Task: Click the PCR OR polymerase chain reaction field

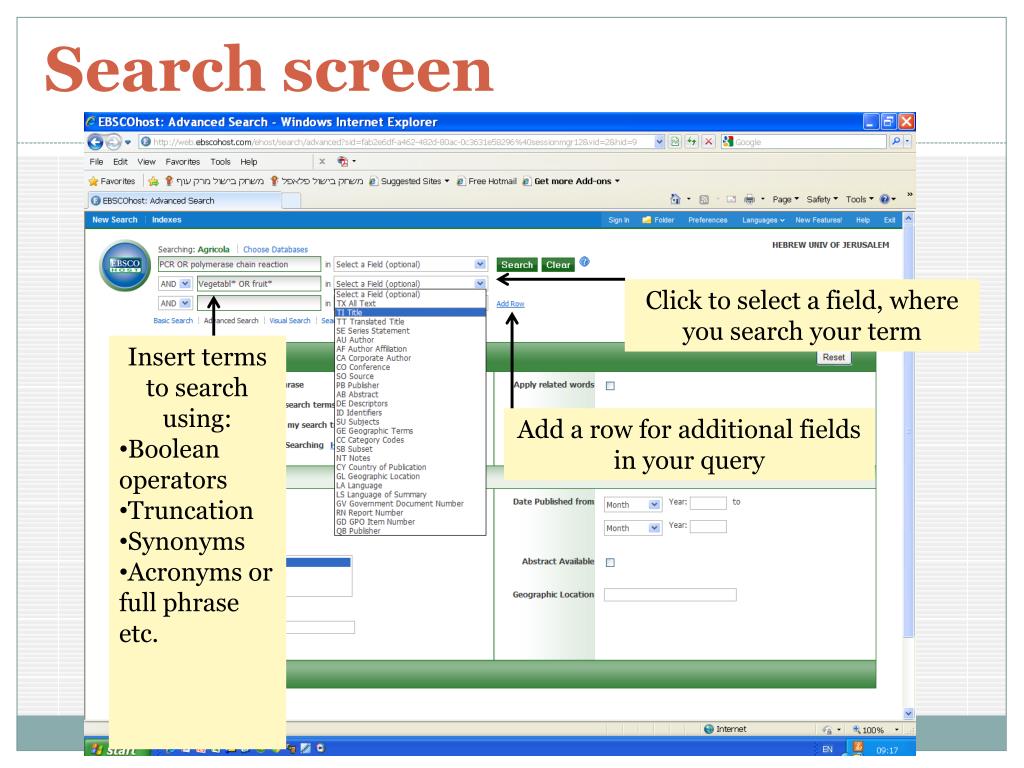Action: pos(239,264)
